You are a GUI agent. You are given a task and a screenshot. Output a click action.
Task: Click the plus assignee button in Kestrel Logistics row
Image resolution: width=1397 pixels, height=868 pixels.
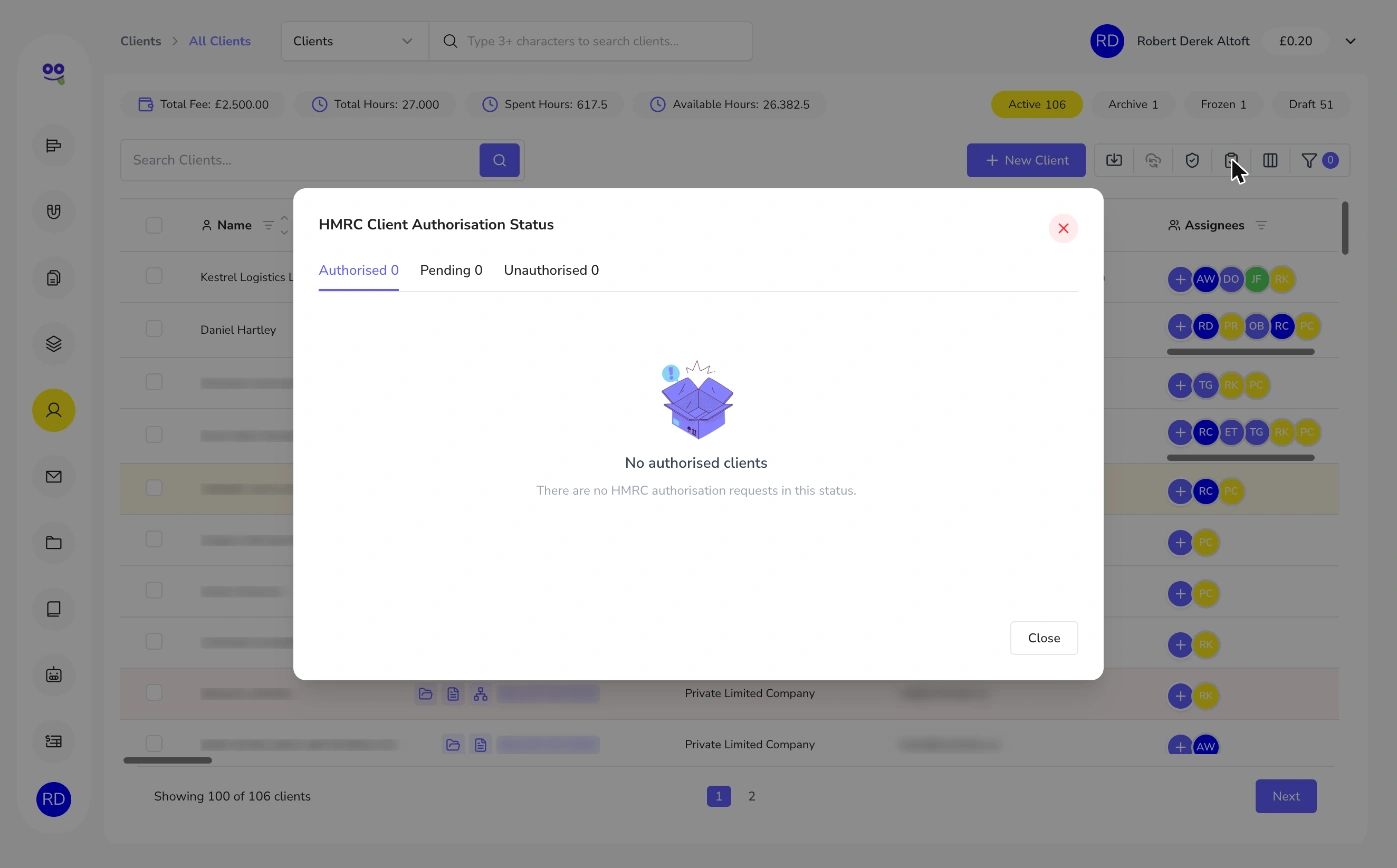[x=1180, y=279]
